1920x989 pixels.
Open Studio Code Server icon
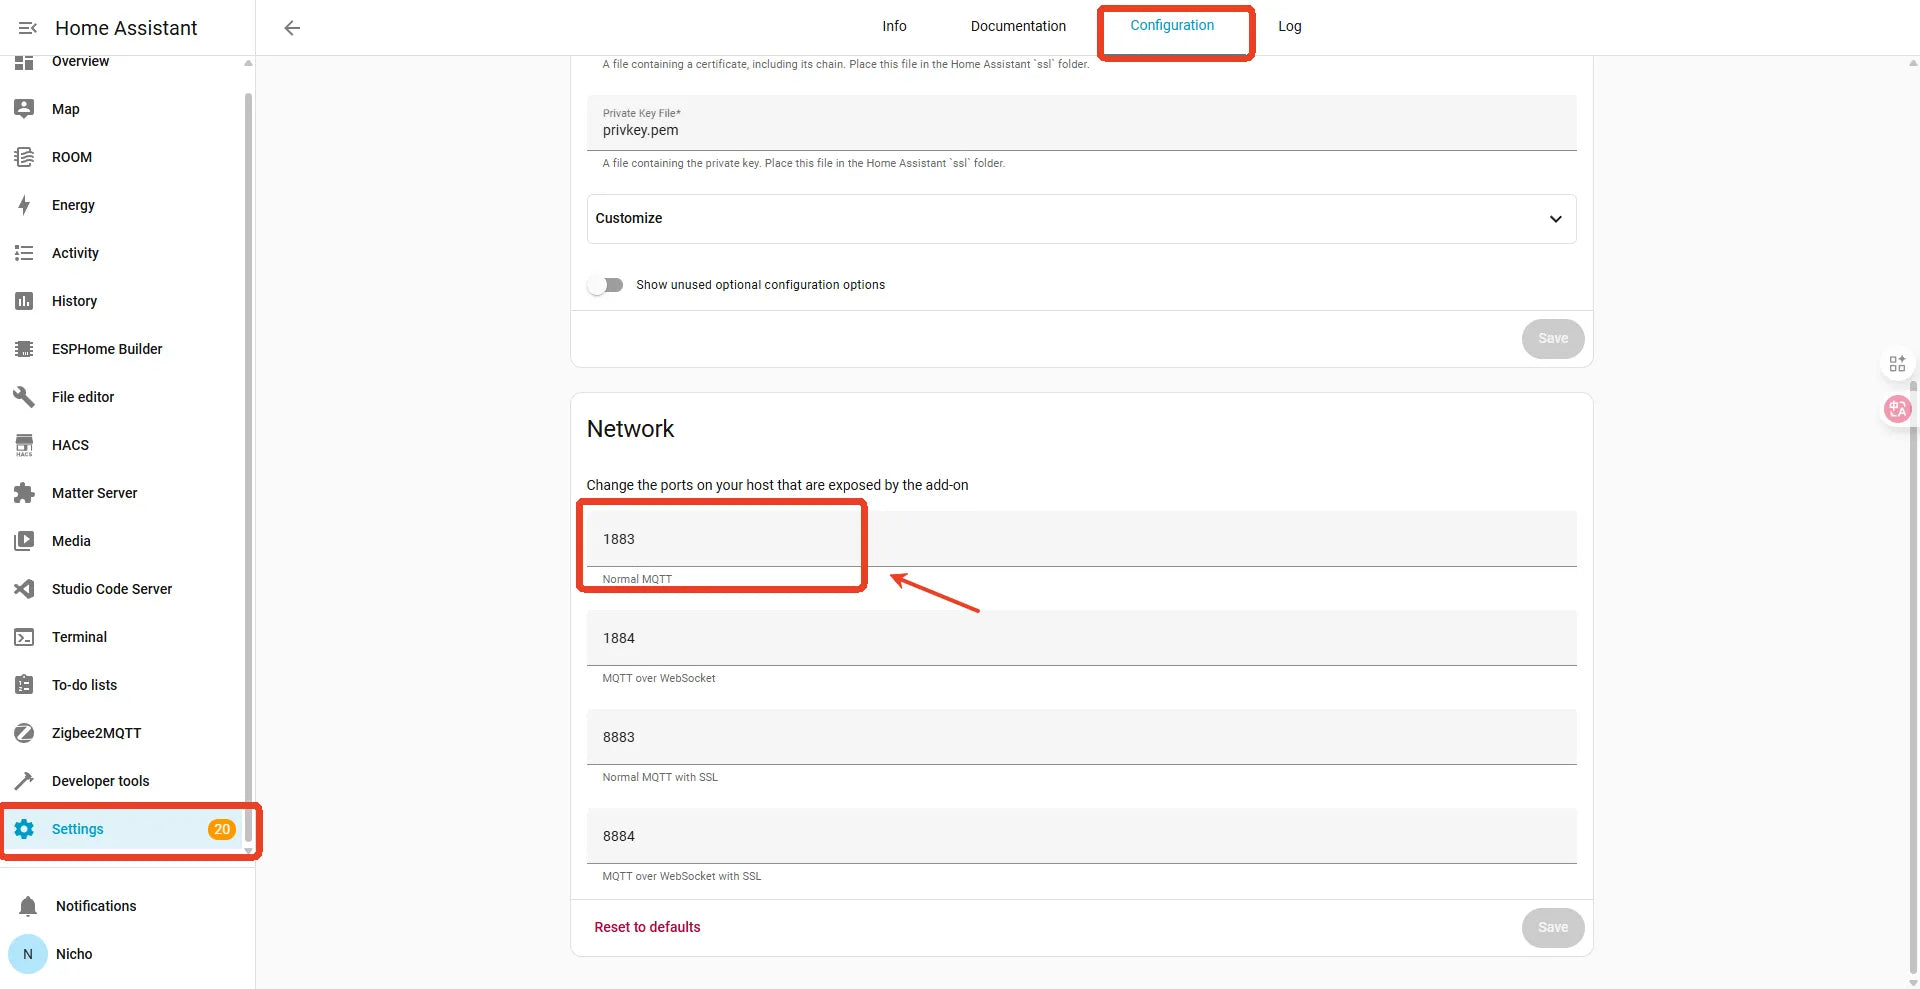[x=24, y=589]
